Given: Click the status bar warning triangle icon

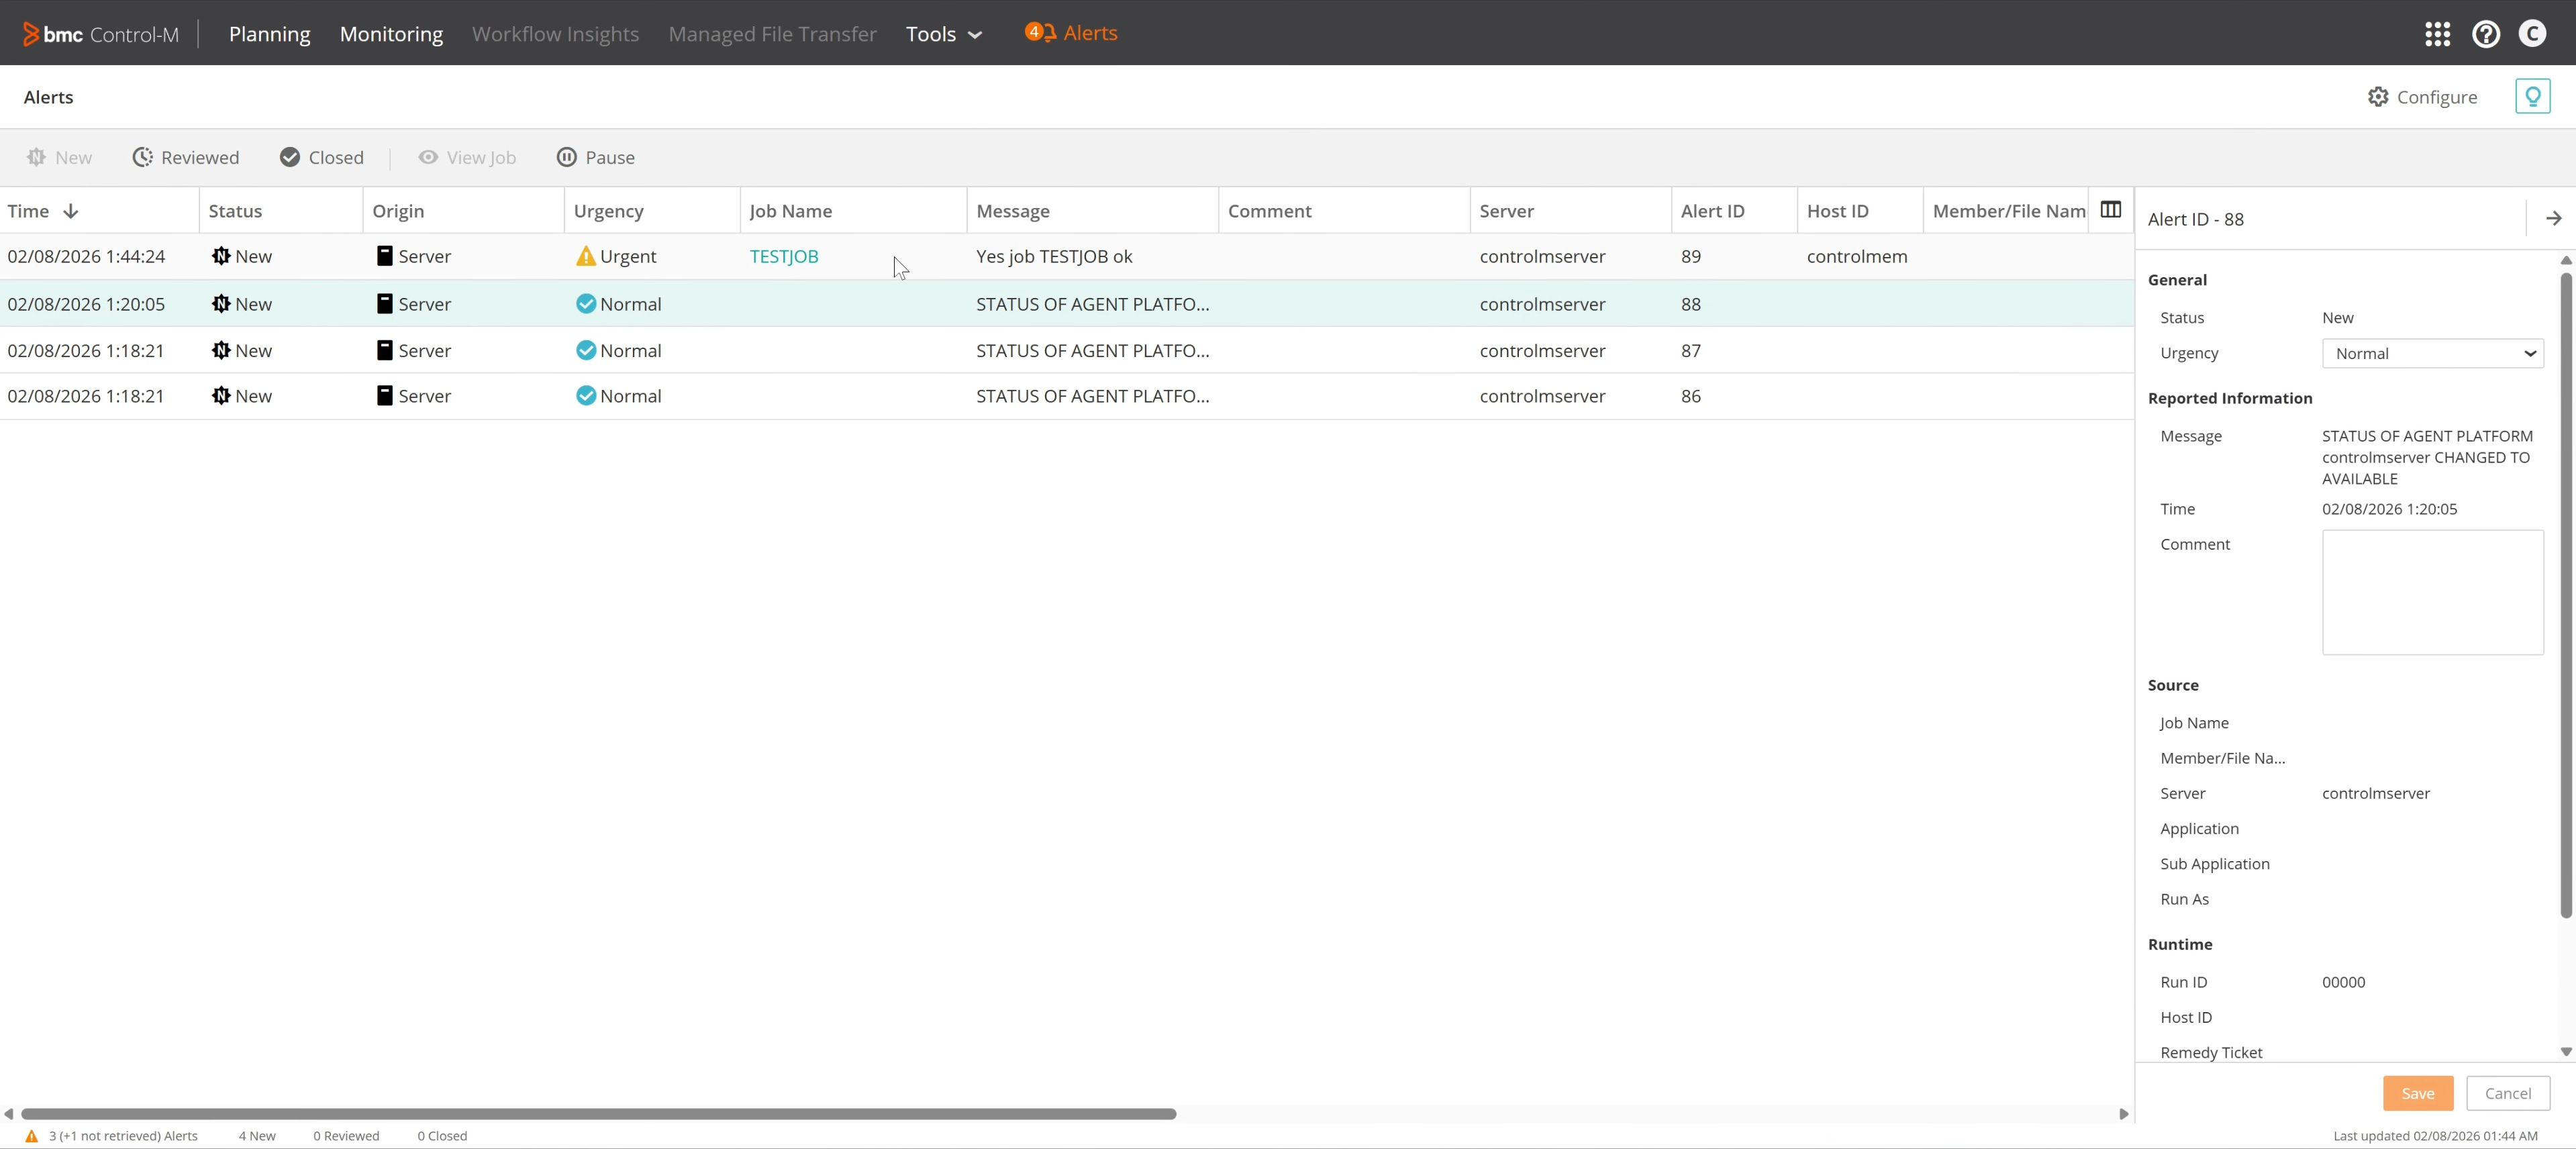Looking at the screenshot, I should click(31, 1136).
